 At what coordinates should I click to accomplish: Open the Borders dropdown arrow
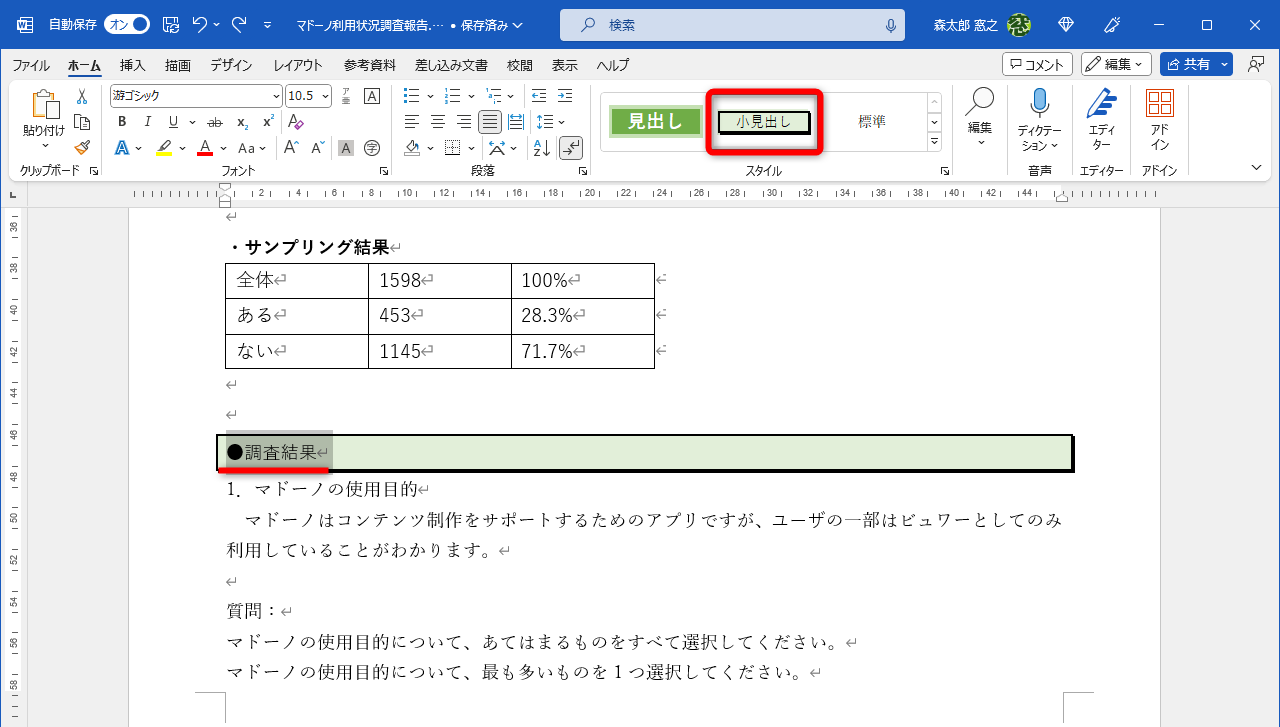click(470, 148)
